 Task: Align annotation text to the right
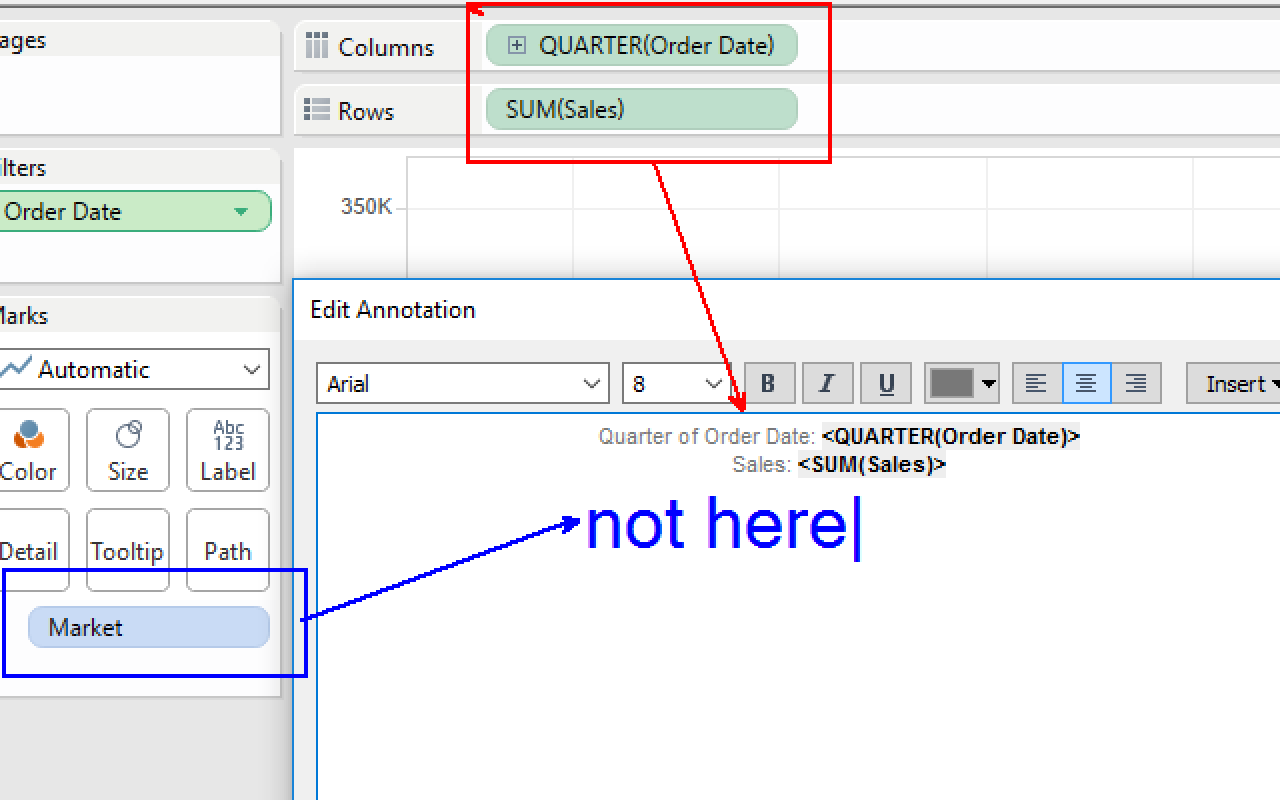tap(1136, 383)
